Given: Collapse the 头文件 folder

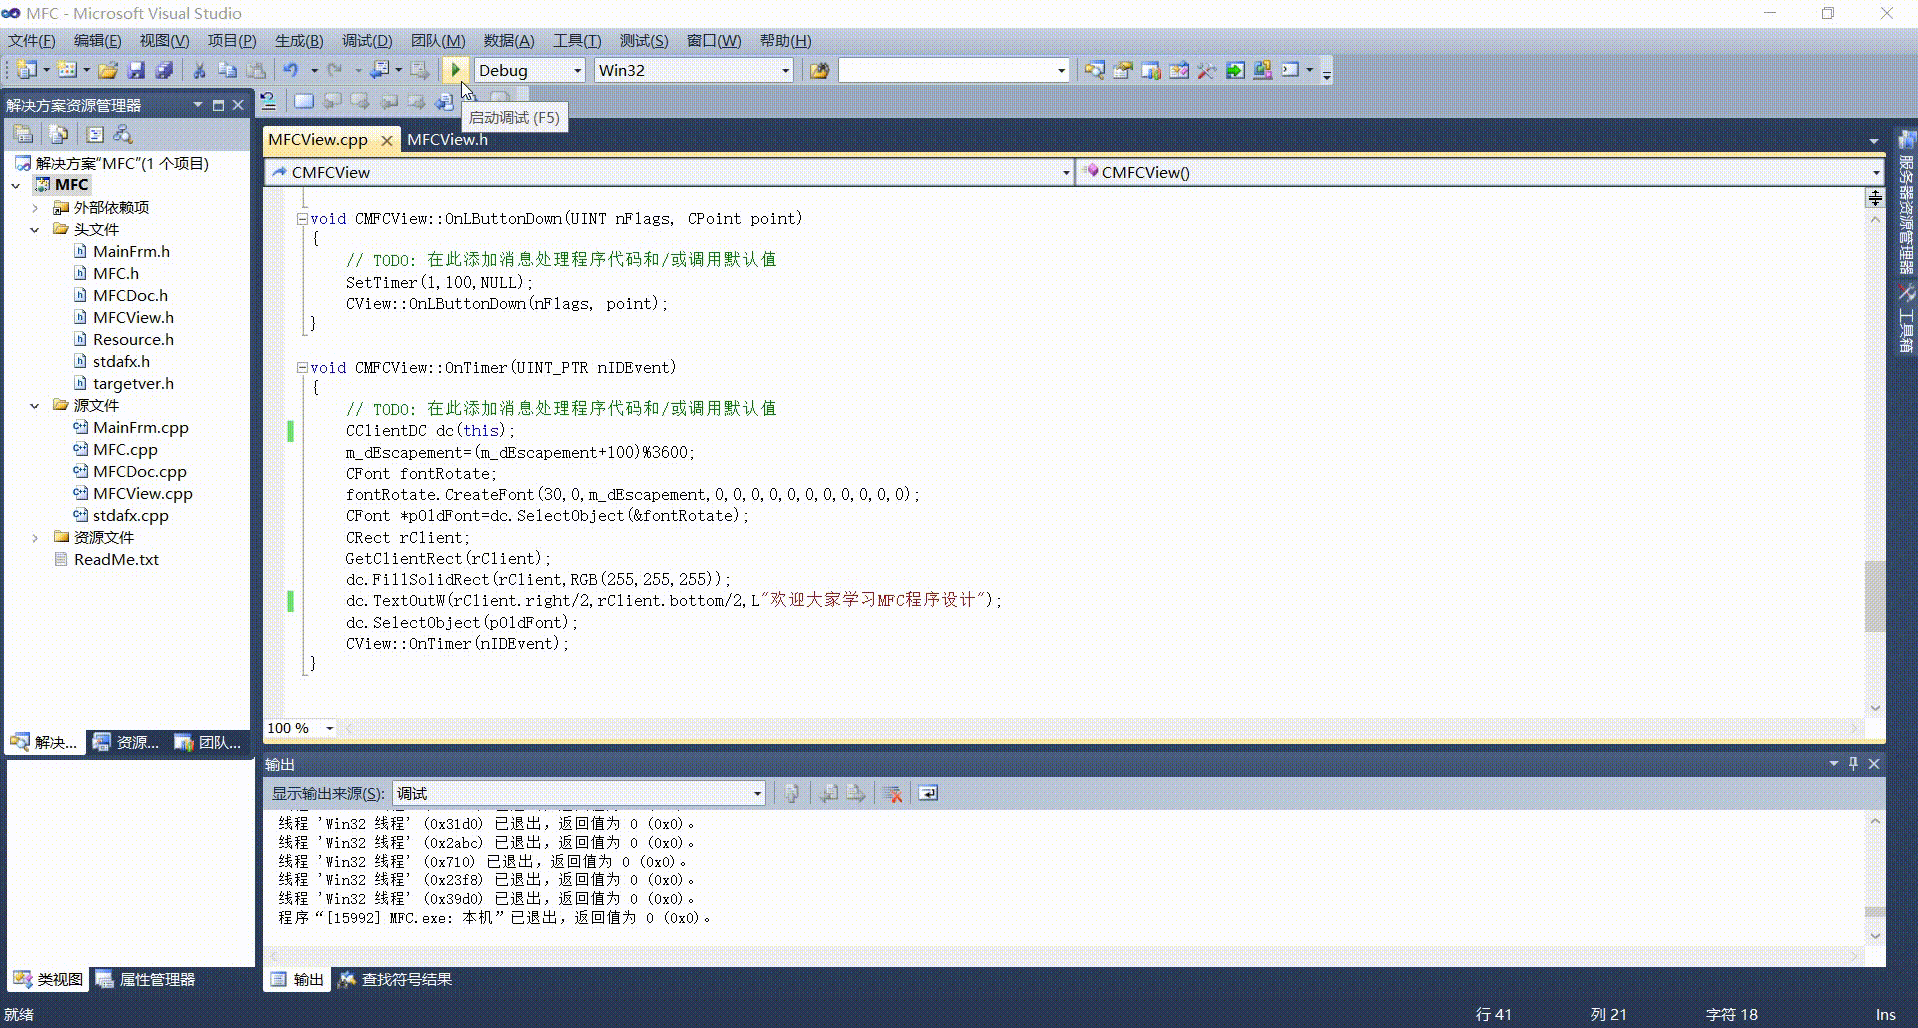Looking at the screenshot, I should coord(35,229).
